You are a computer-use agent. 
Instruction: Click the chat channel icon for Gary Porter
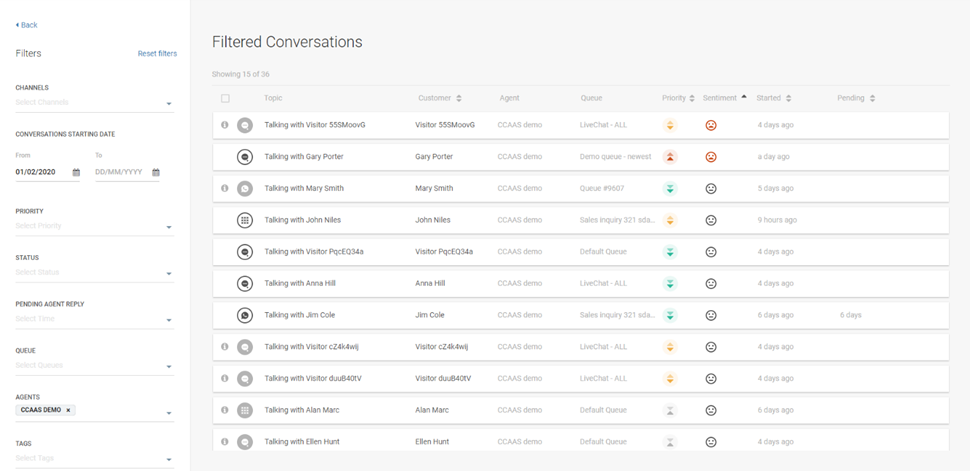click(x=244, y=157)
